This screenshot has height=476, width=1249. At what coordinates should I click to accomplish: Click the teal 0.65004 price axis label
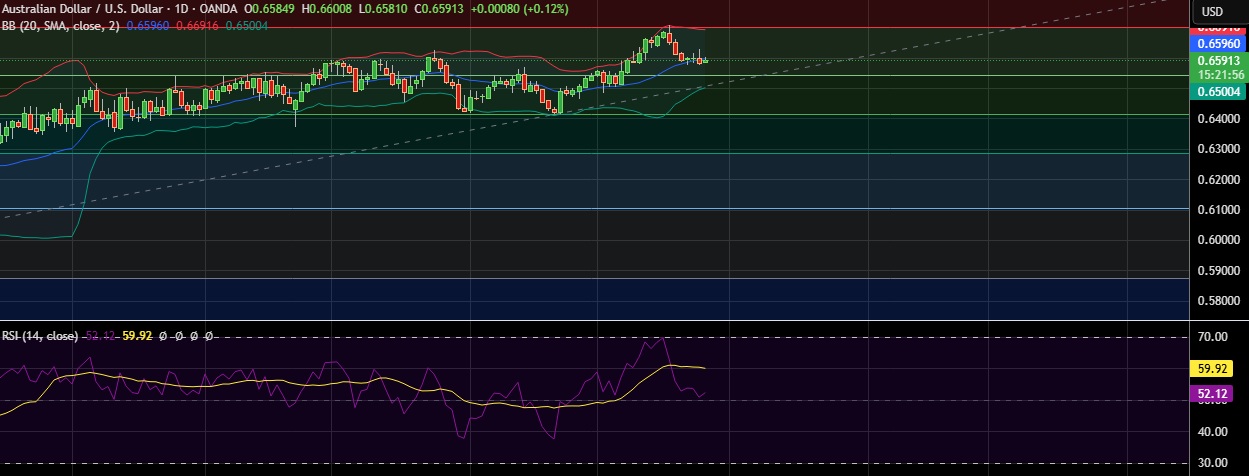[x=1218, y=91]
